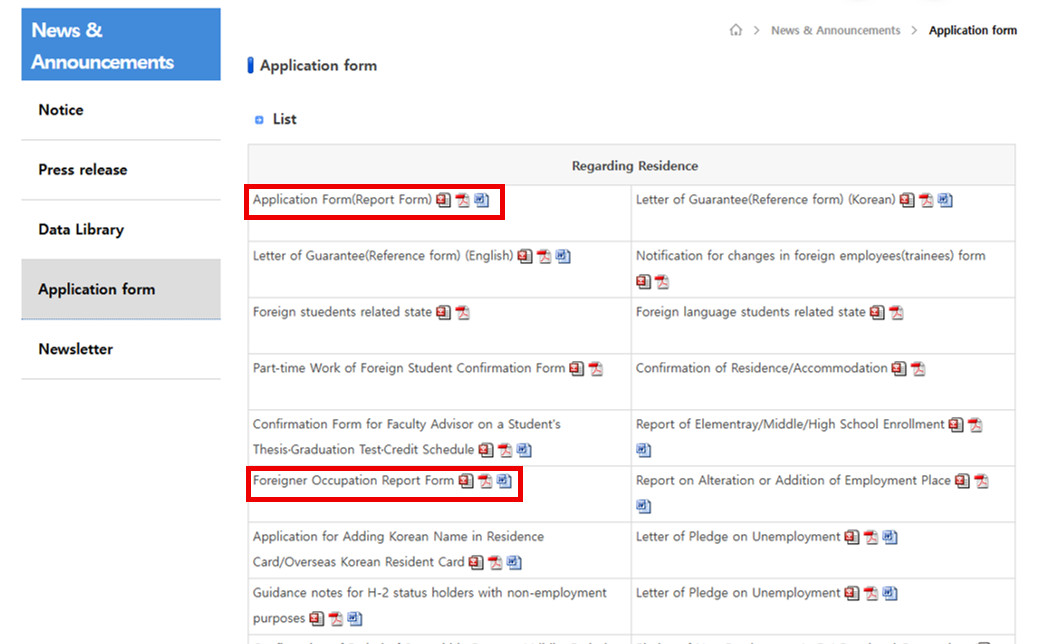Click the Application form sidebar item
Viewport: 1044px width, 644px height.
point(97,289)
